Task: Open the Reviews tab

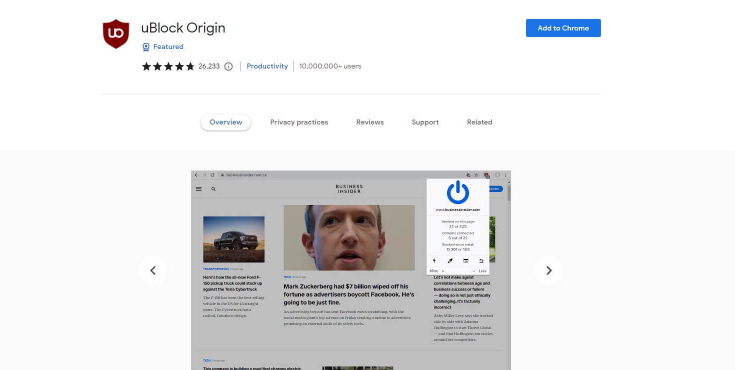Action: (x=370, y=122)
